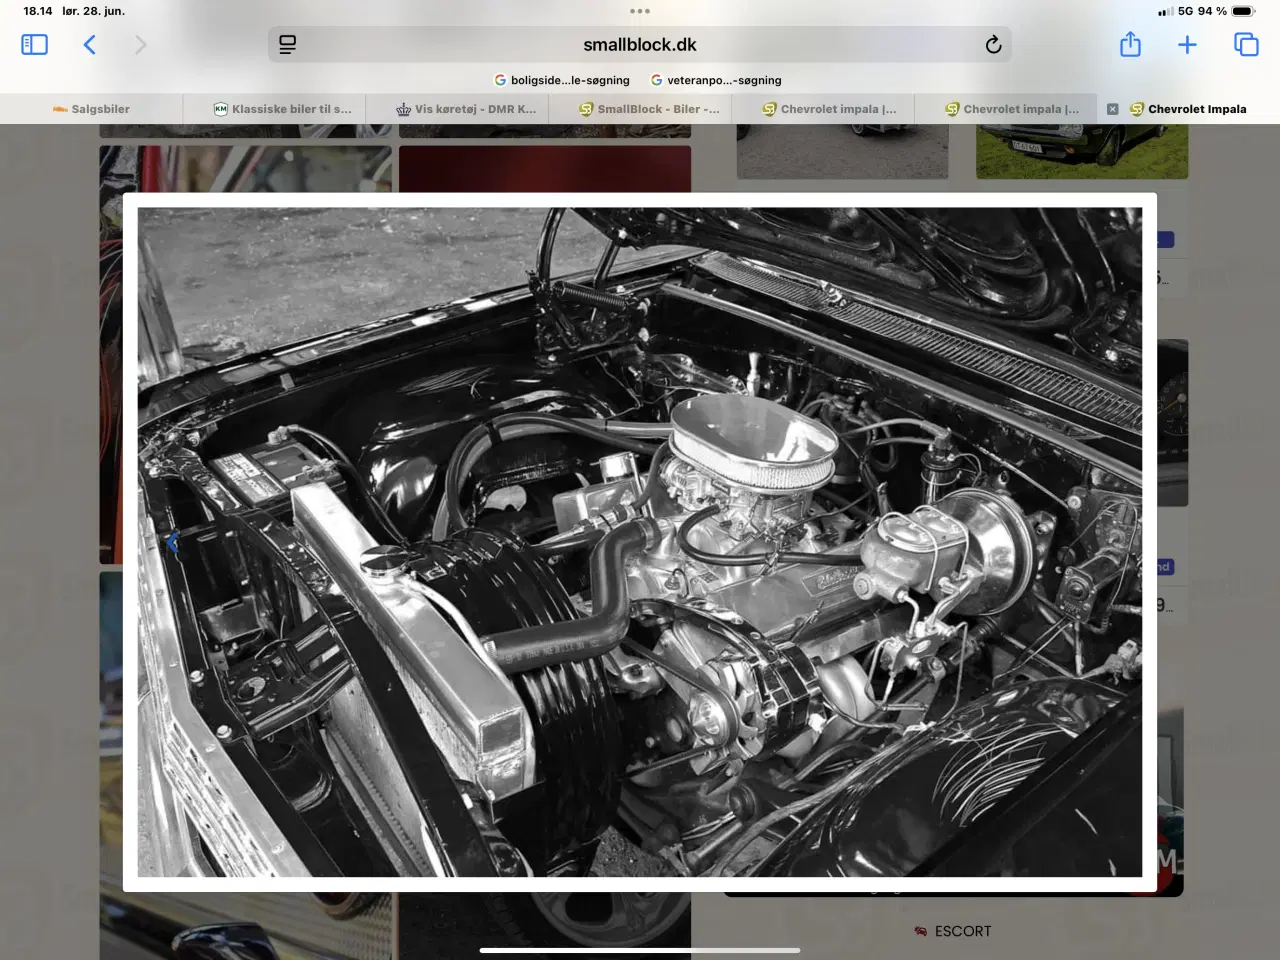Open the share sheet

[x=1130, y=44]
